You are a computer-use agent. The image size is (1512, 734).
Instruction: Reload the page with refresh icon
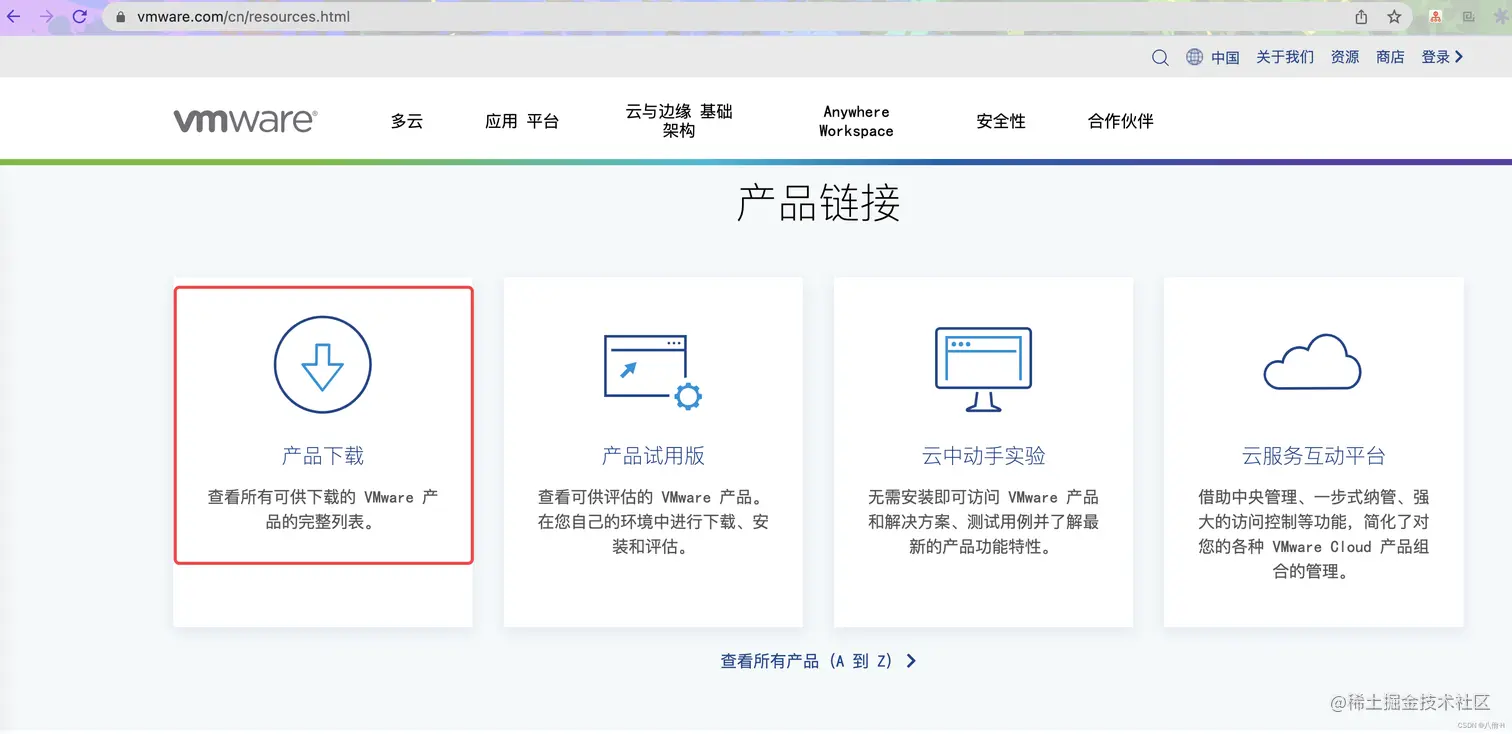(x=80, y=17)
